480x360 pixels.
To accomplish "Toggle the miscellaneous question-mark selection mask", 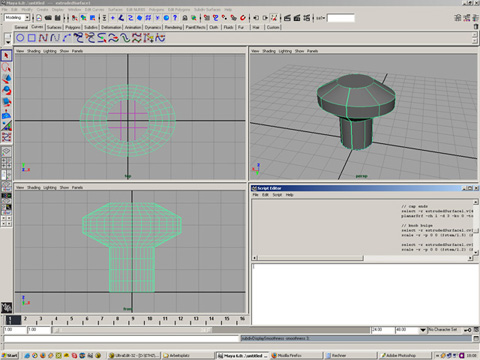I will tap(175, 18).
